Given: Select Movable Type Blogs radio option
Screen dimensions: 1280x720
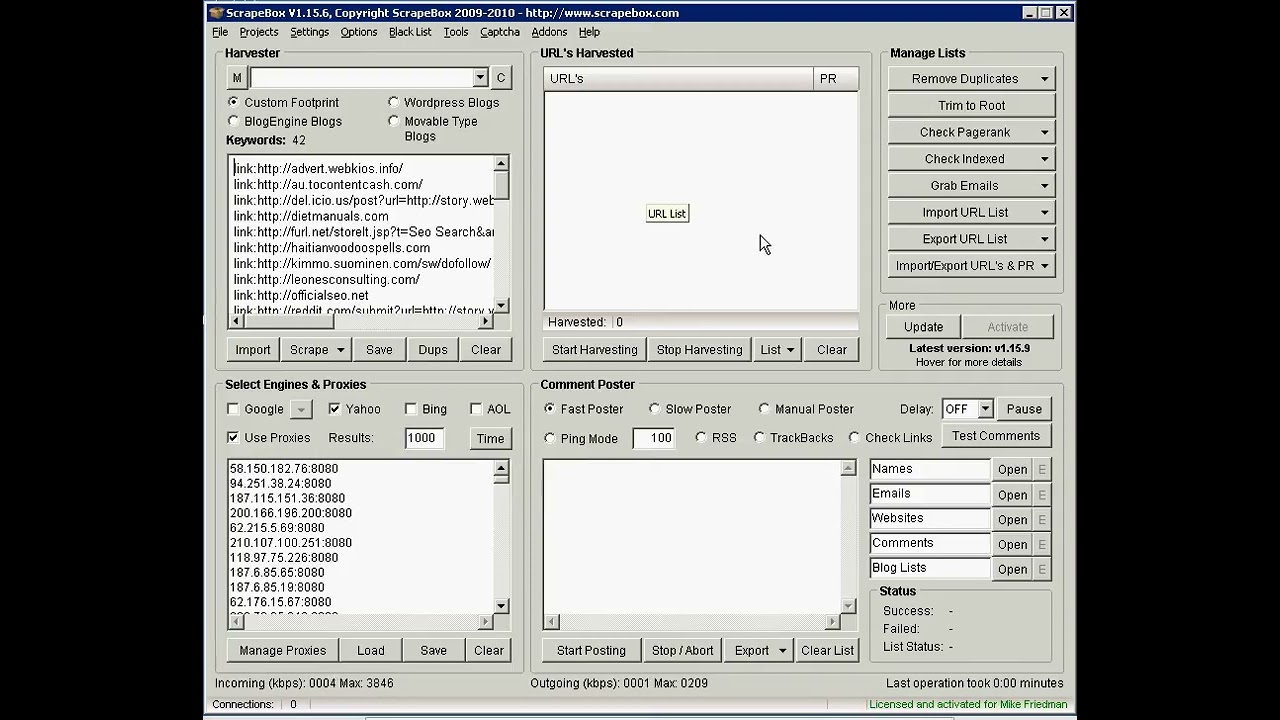Looking at the screenshot, I should (394, 121).
